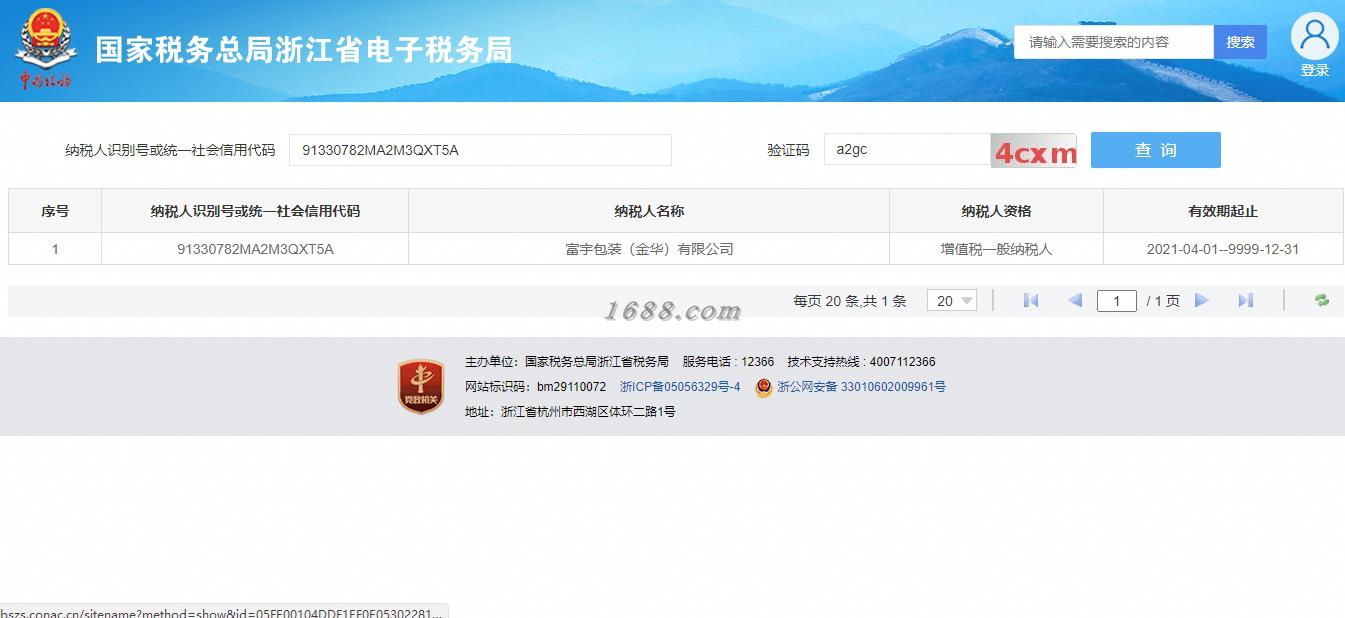This screenshot has width=1345, height=618.
Task: Go to next page icon
Action: tap(1202, 300)
